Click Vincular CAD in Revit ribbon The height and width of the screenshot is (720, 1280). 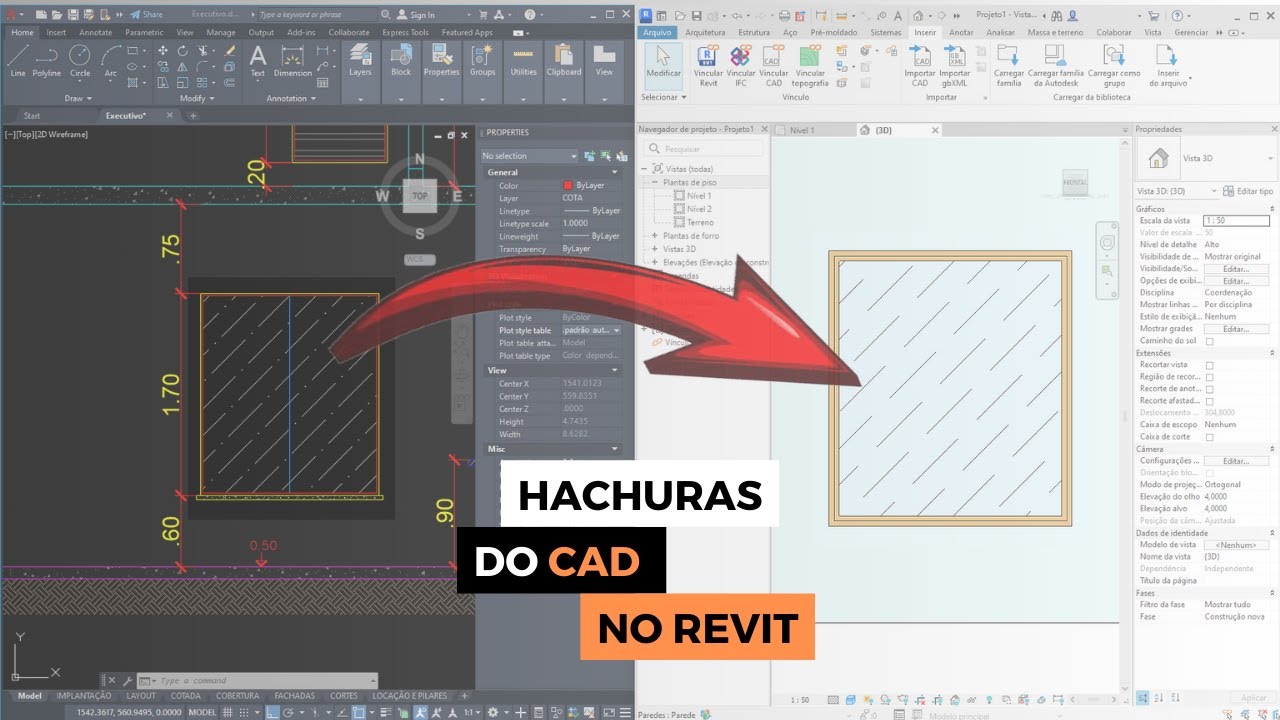773,66
